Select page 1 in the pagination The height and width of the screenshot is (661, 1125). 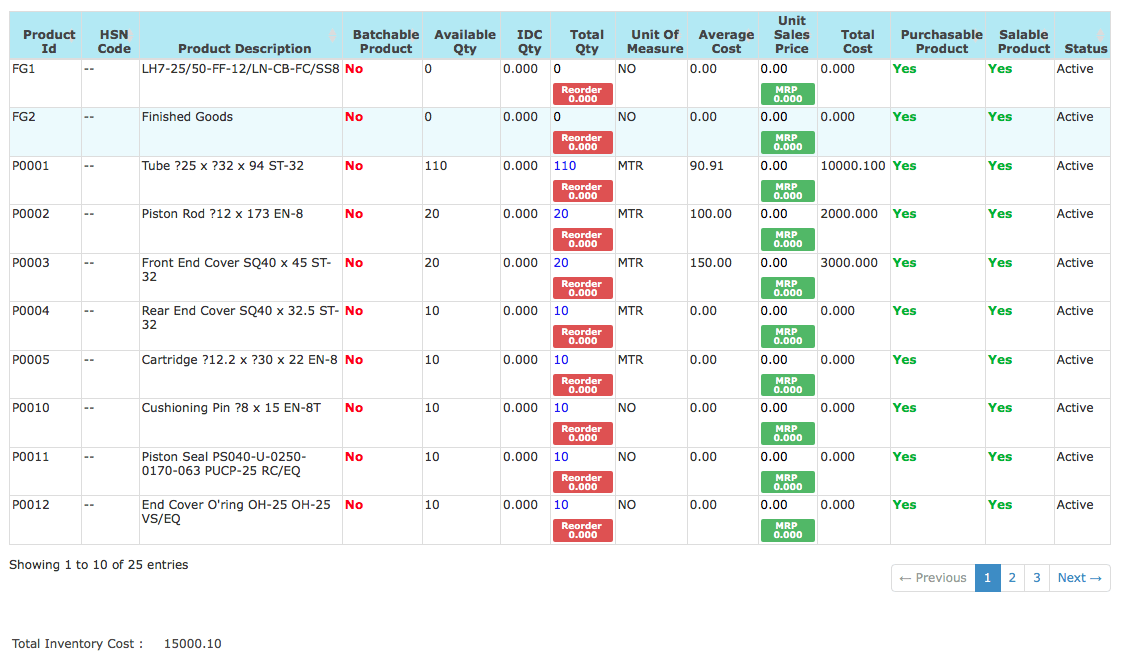[988, 578]
